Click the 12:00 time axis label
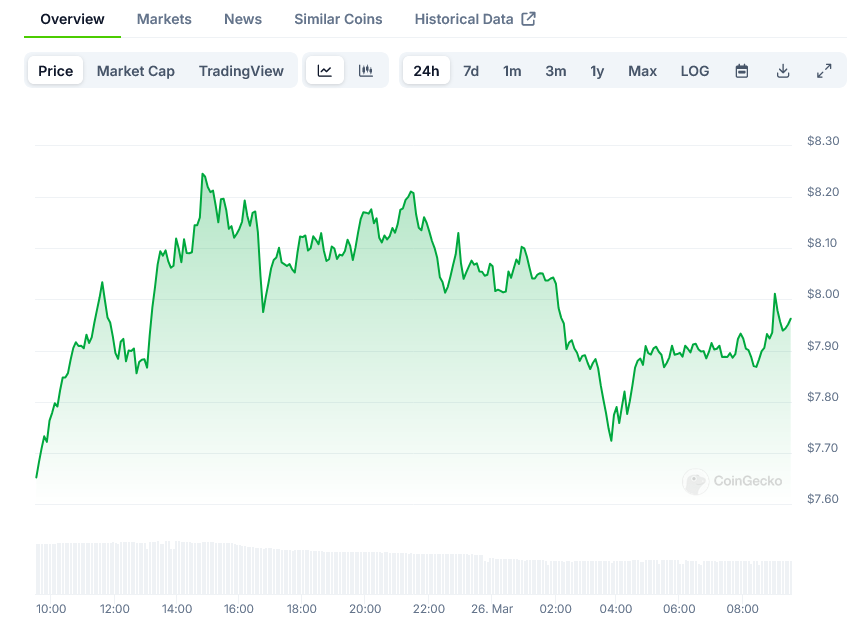The image size is (847, 632). (x=115, y=609)
